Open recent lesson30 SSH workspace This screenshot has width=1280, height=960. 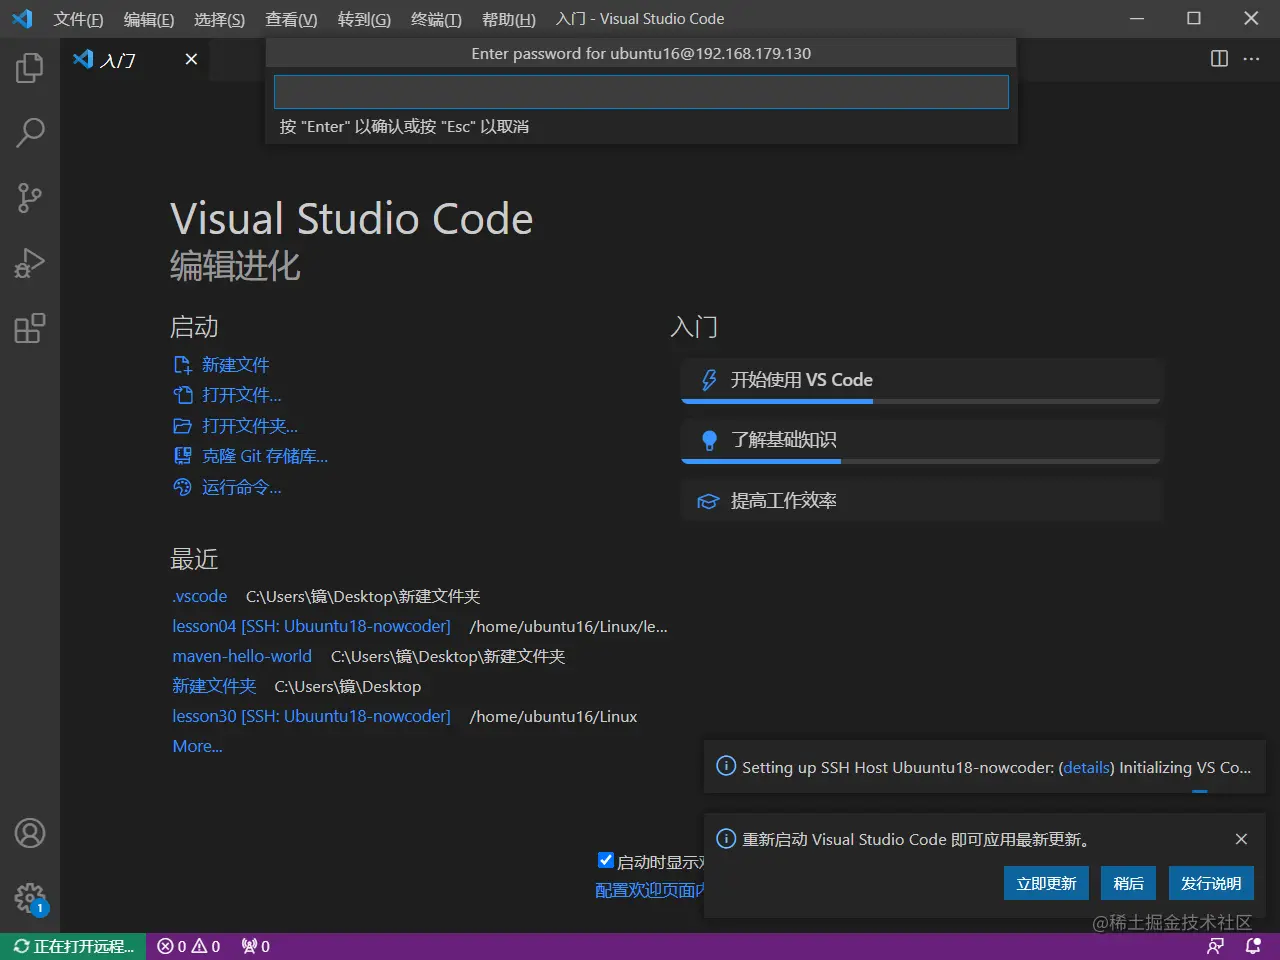[x=311, y=716]
